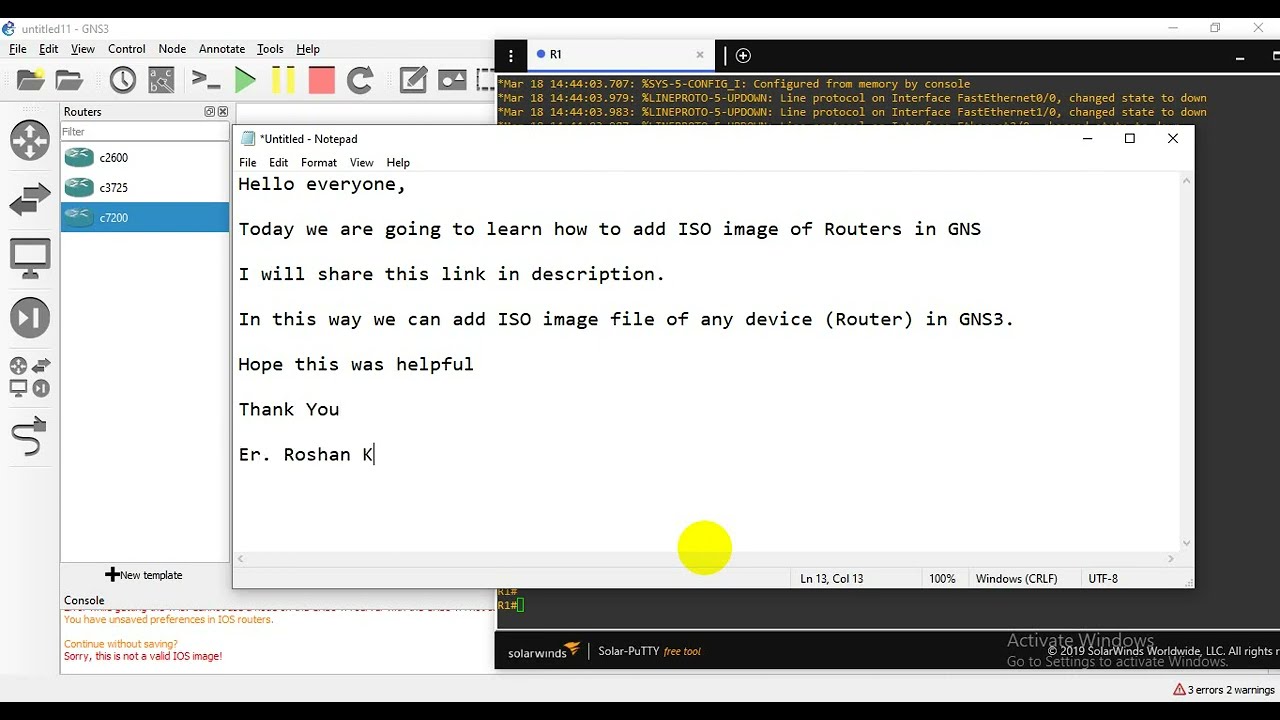Screen dimensions: 1280x720
Task: Click 'Ln 13, Col 13' status entry
Action: tap(831, 579)
